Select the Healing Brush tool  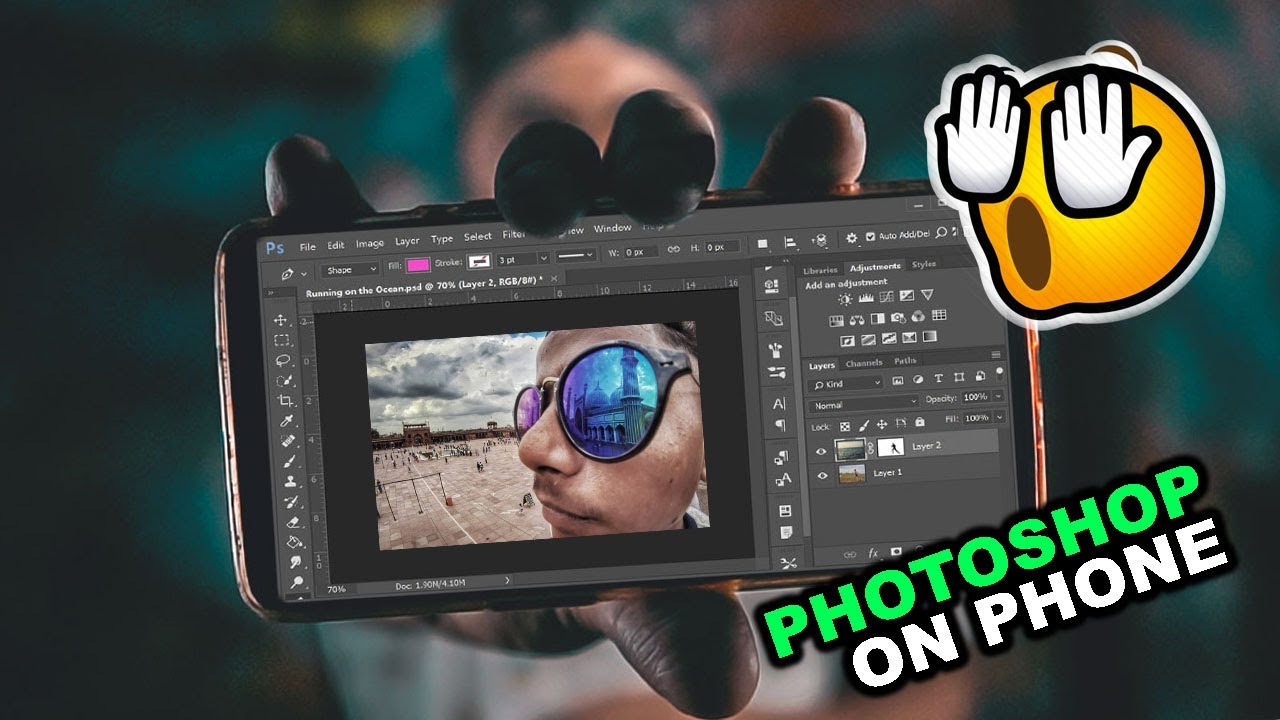pos(287,440)
